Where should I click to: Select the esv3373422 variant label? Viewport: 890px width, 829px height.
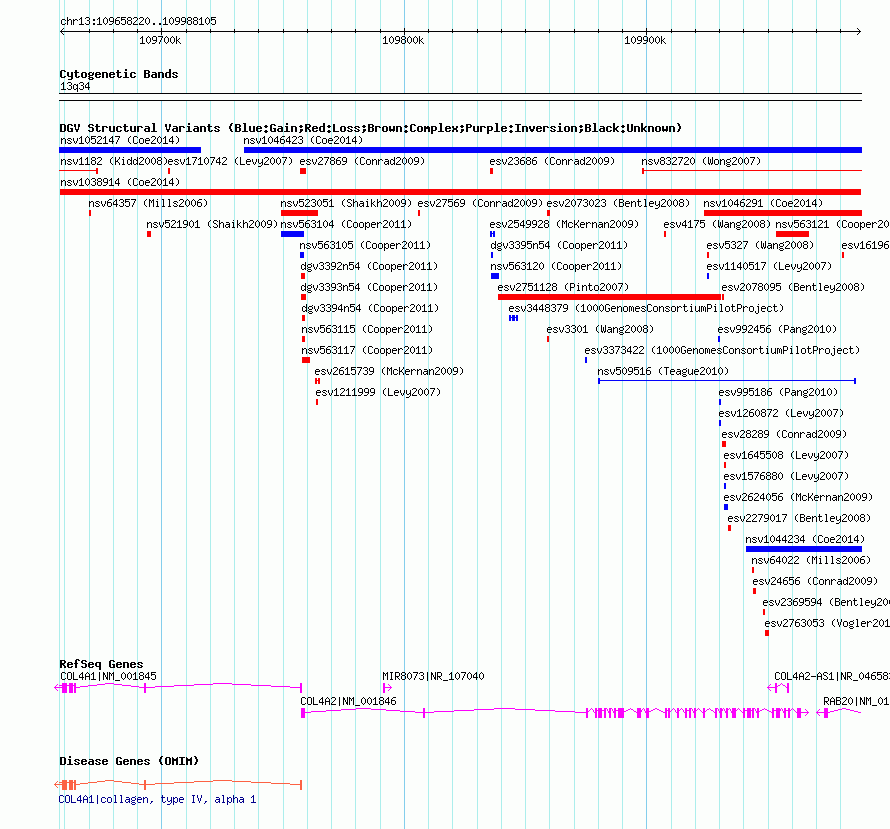pos(722,350)
